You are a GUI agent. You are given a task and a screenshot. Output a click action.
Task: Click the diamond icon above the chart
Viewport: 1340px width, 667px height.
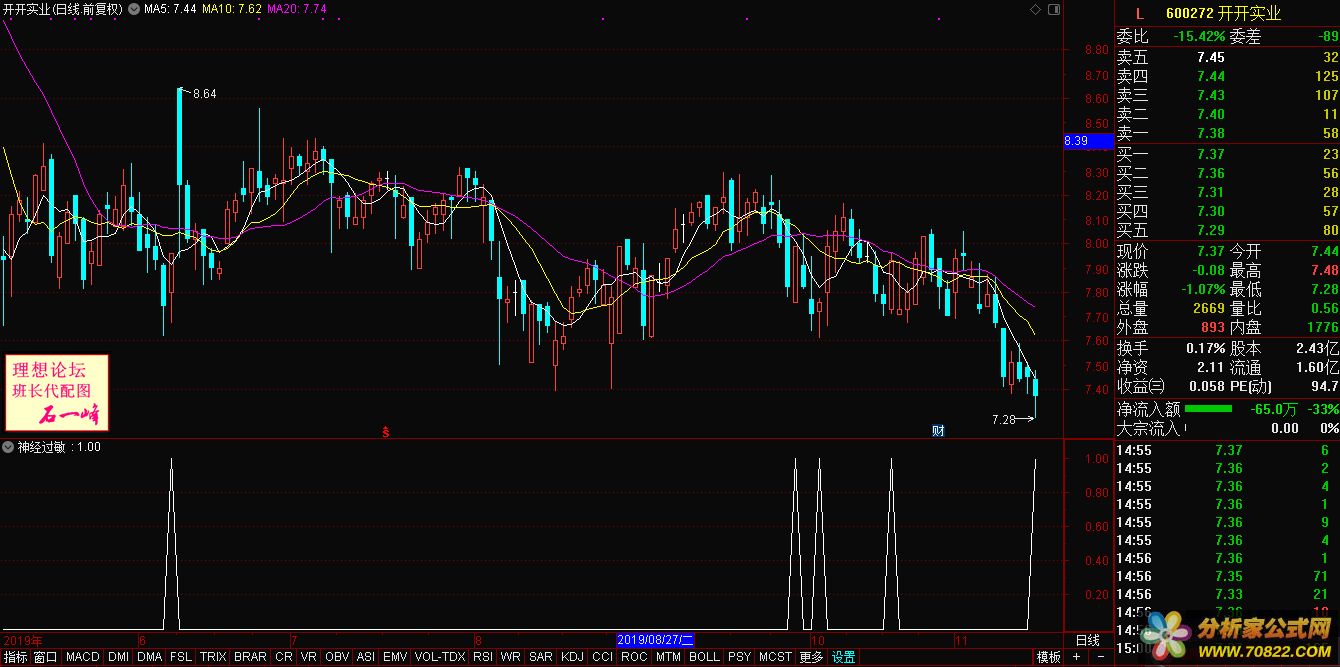pyautogui.click(x=1035, y=9)
